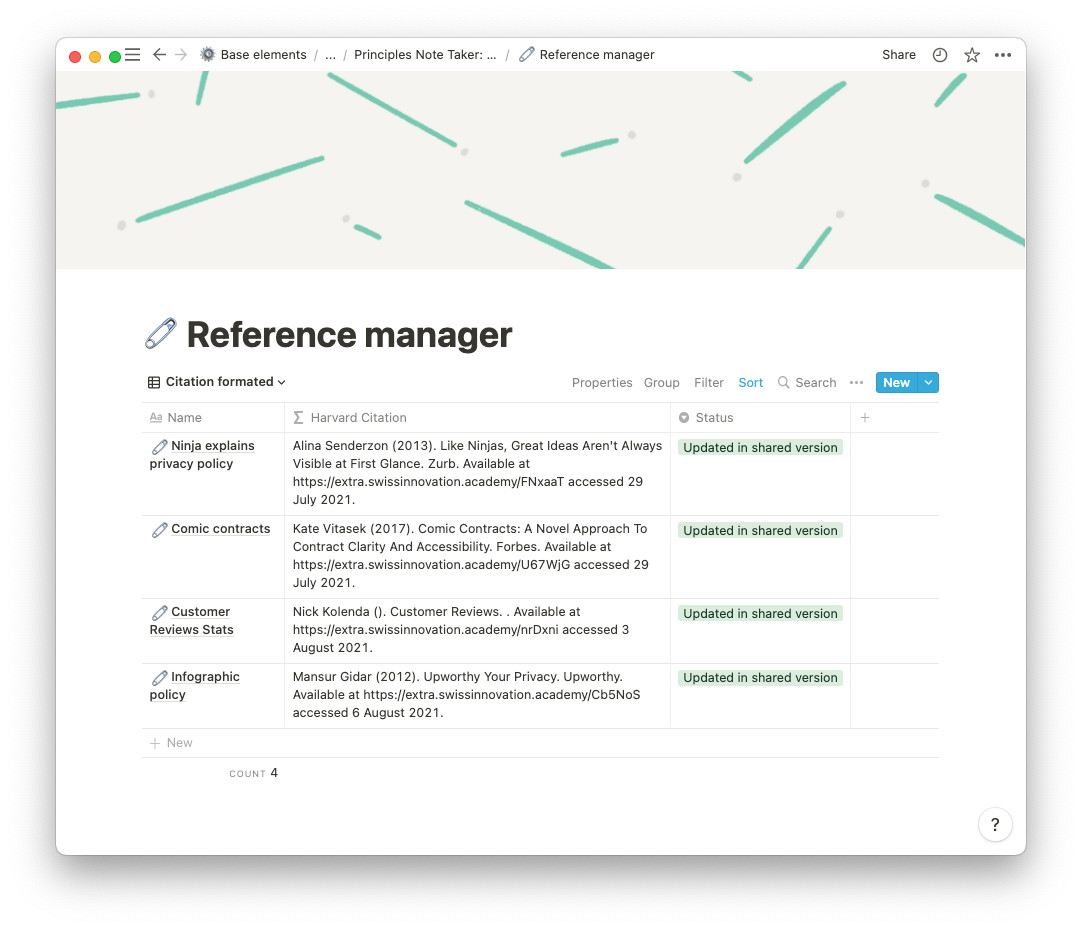
Task: Expand the Citation formated view dropdown
Action: [217, 382]
